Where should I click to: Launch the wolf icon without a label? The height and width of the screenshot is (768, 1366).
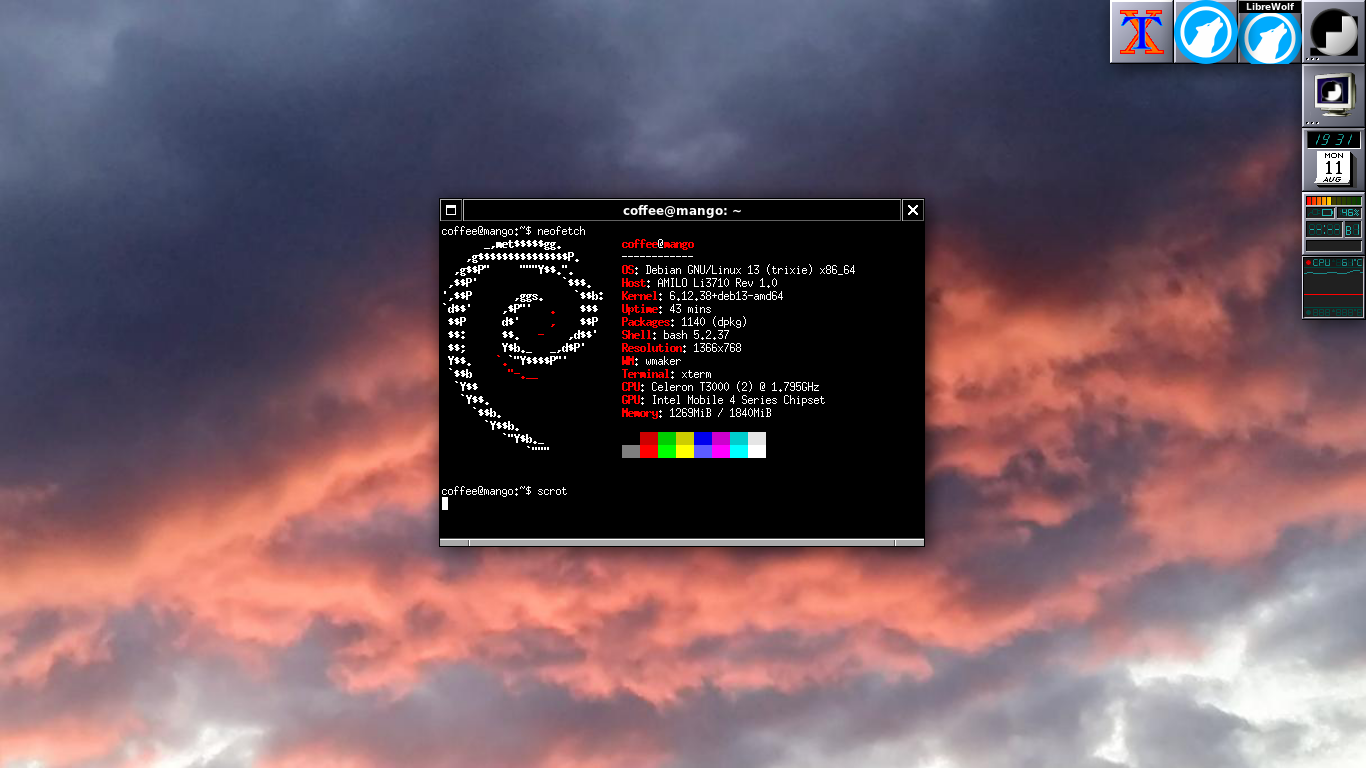pyautogui.click(x=1206, y=32)
